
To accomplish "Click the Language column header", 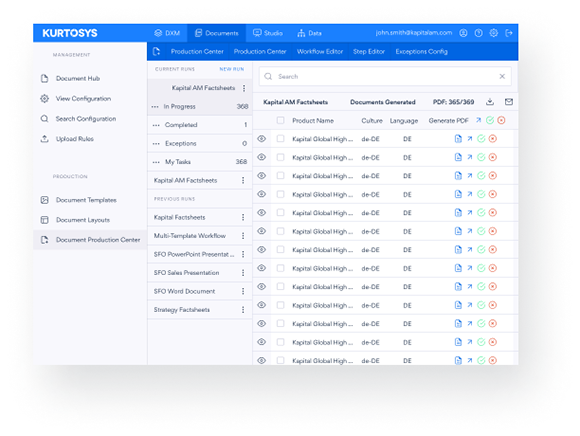I will (x=404, y=121).
